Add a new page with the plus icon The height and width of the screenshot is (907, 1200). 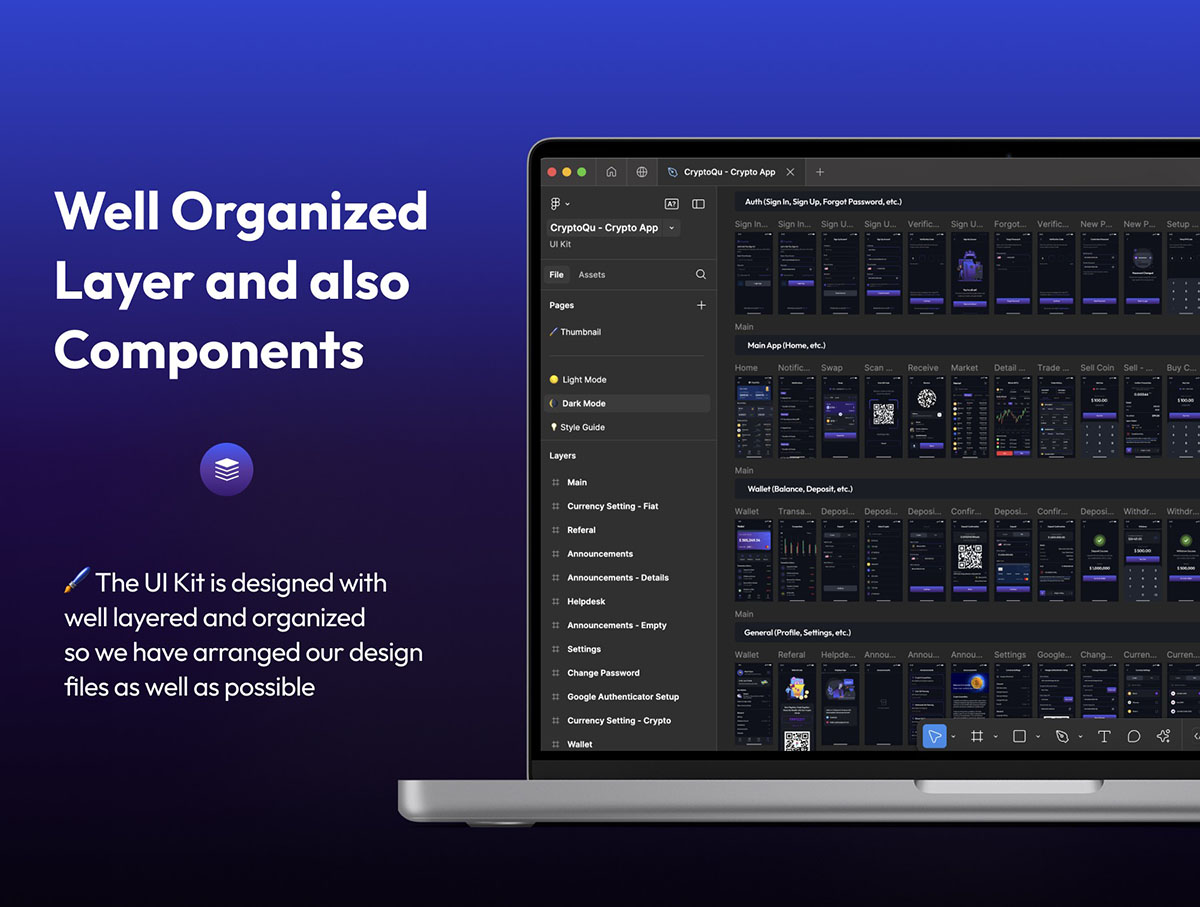tap(701, 305)
